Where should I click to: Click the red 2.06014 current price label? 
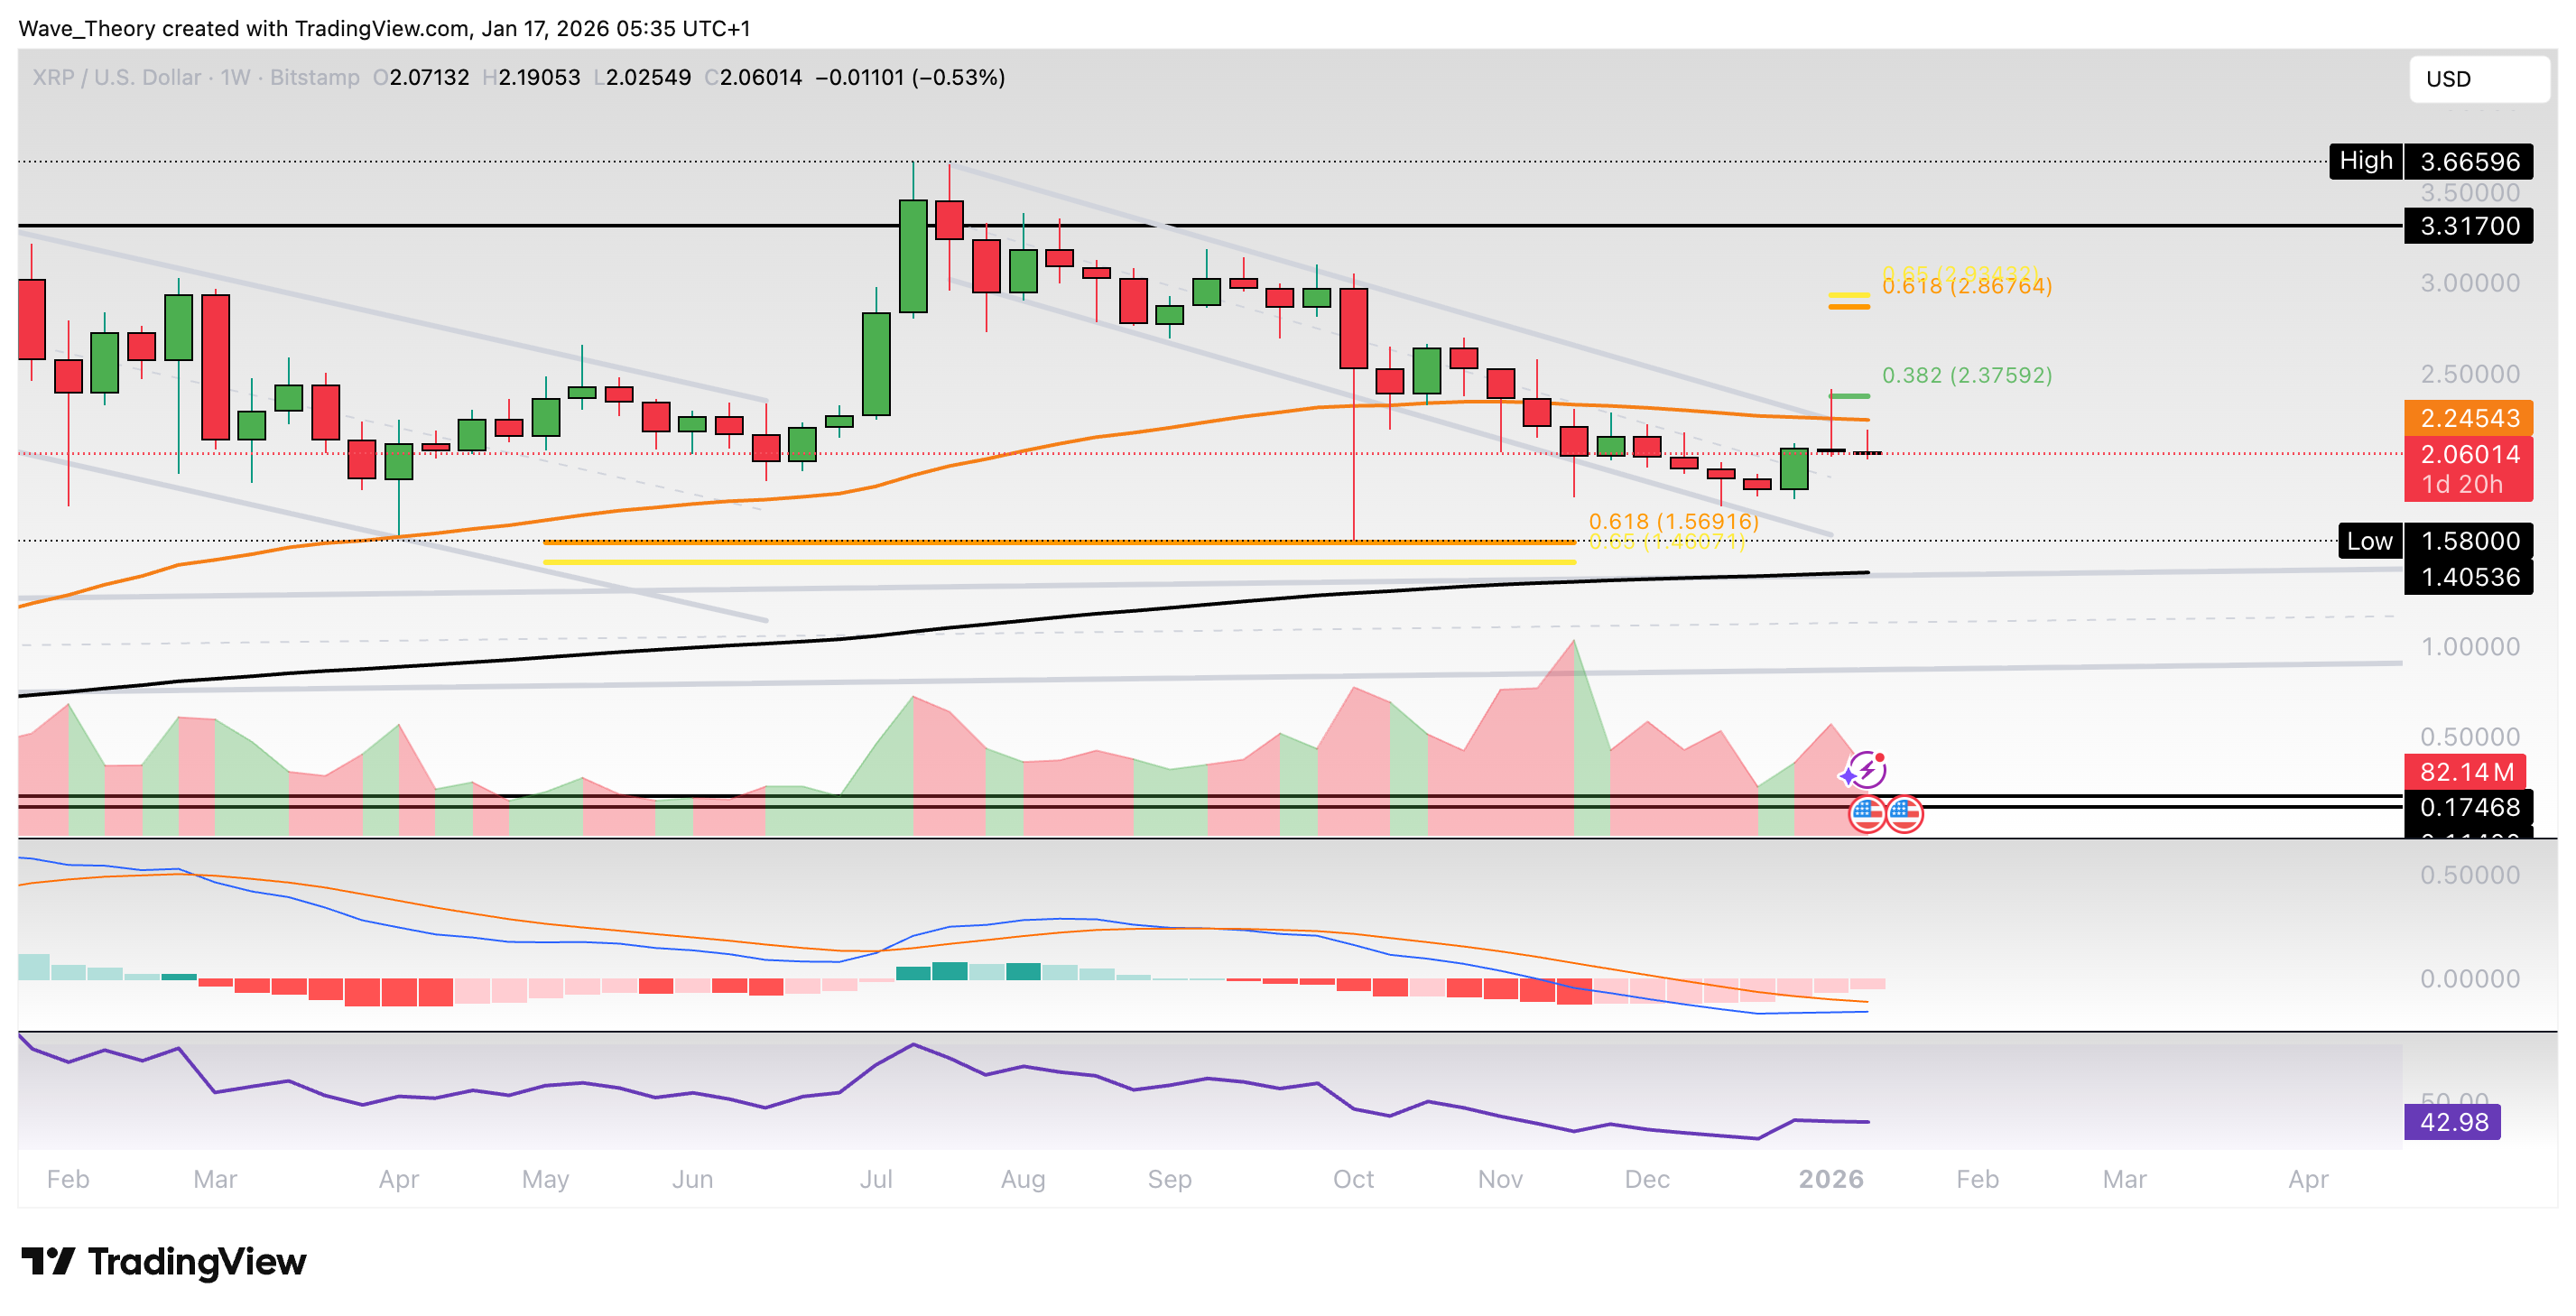point(2470,455)
